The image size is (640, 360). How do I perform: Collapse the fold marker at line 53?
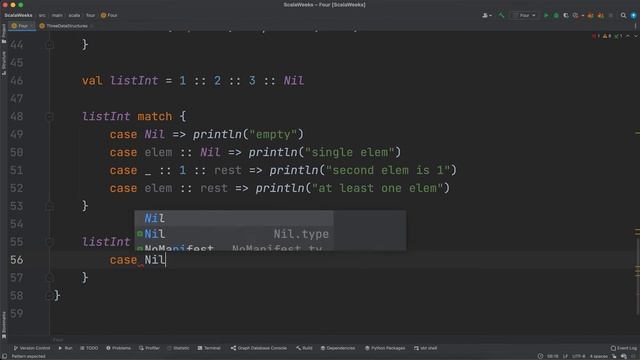coord(49,206)
